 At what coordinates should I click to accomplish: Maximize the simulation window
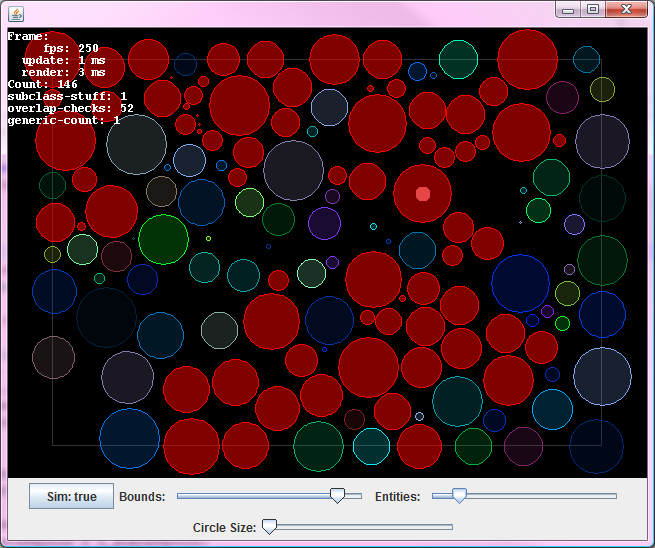click(593, 9)
